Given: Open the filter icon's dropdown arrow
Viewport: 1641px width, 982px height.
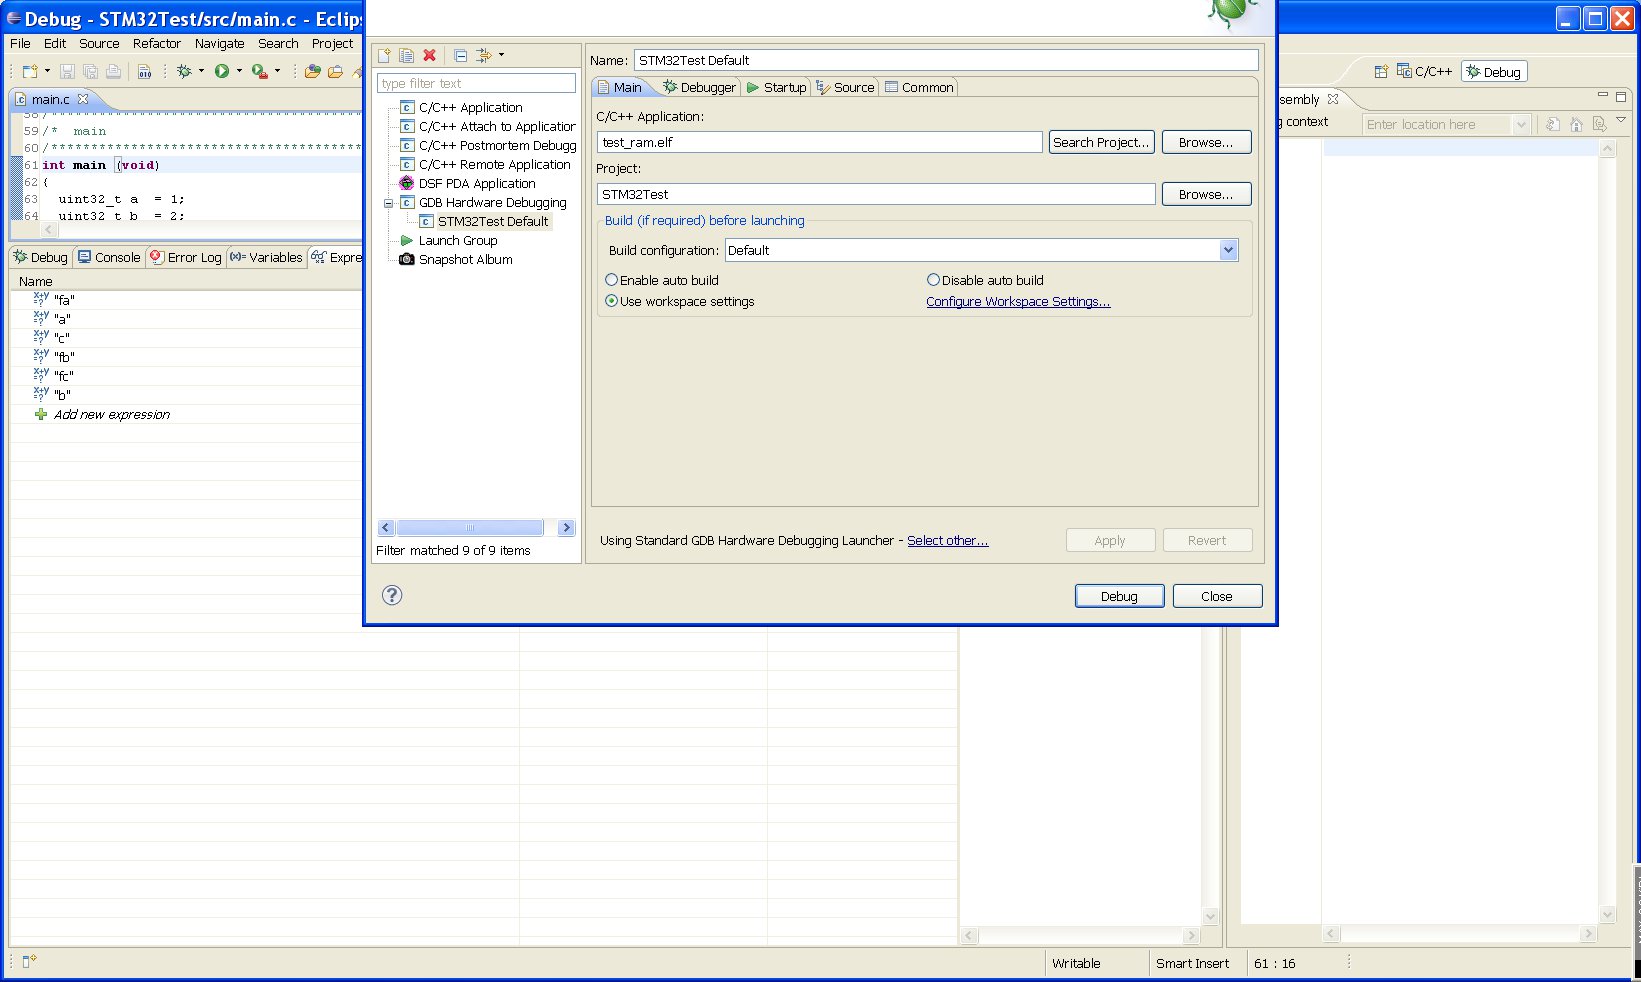Looking at the screenshot, I should pos(501,56).
